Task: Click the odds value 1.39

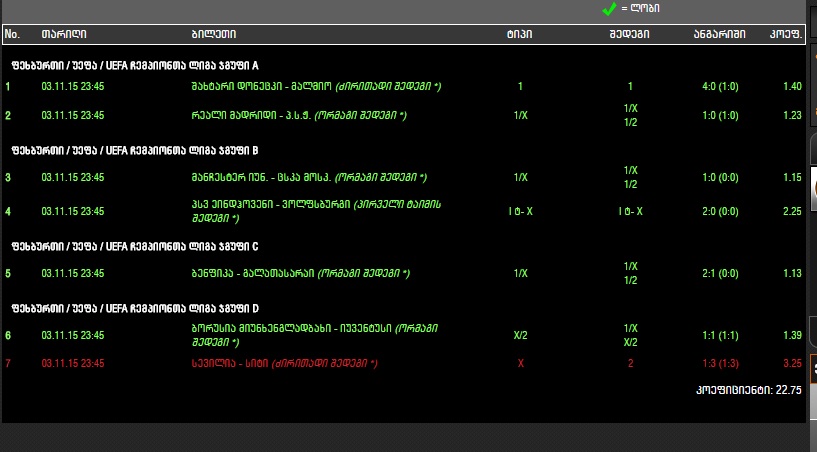Action: point(792,335)
